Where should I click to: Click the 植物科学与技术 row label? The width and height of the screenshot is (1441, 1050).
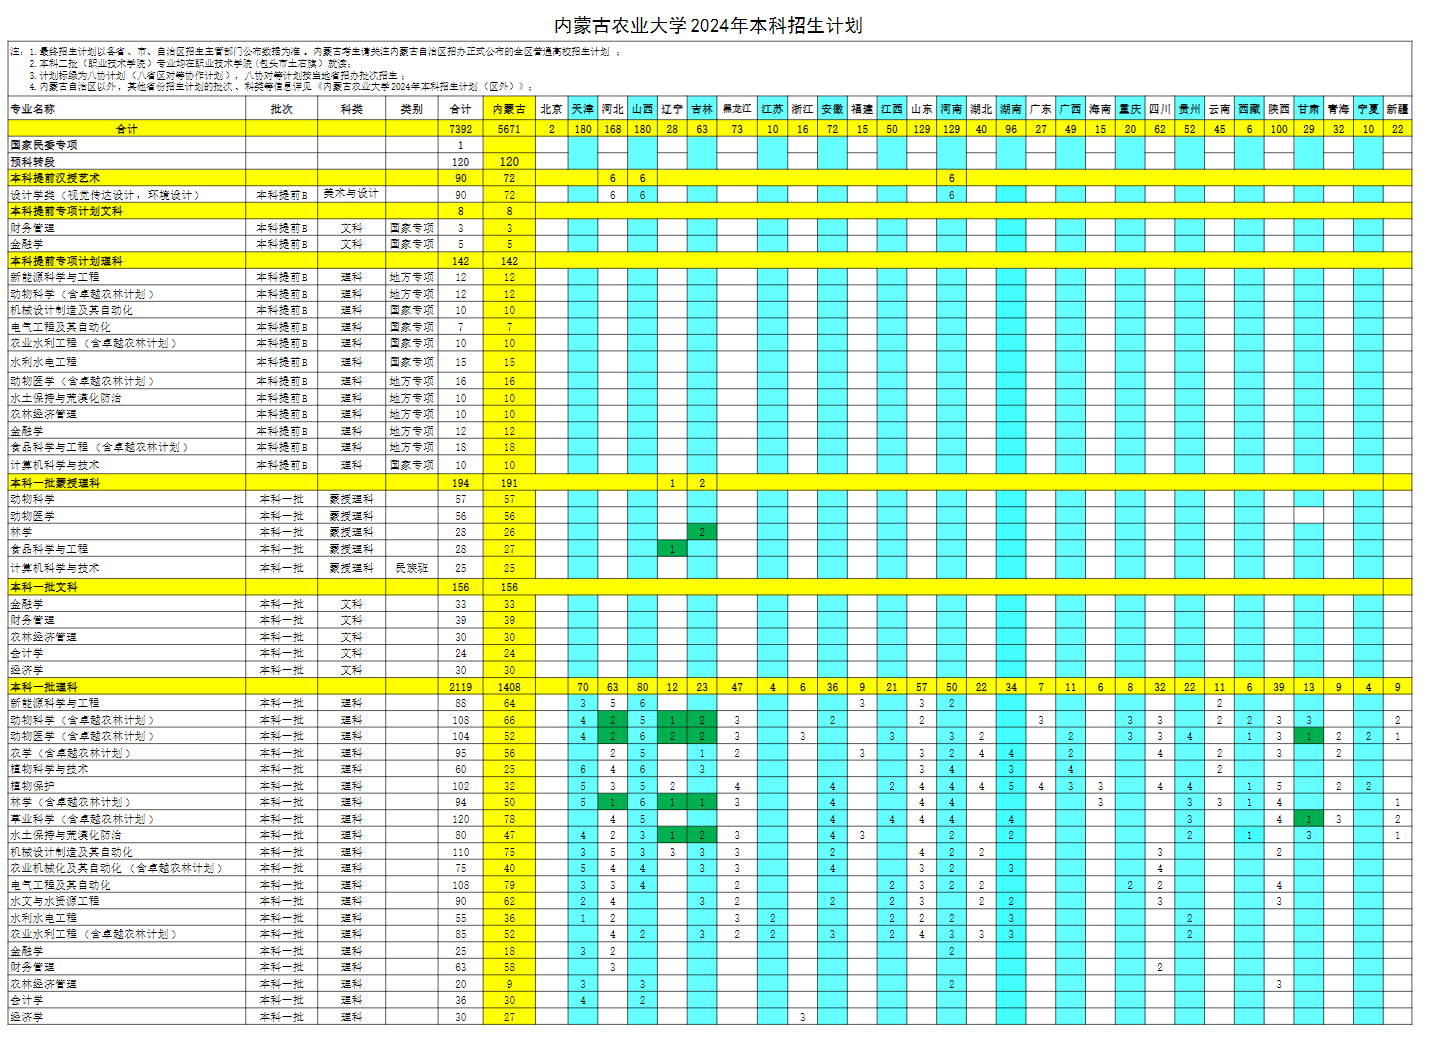click(x=49, y=769)
